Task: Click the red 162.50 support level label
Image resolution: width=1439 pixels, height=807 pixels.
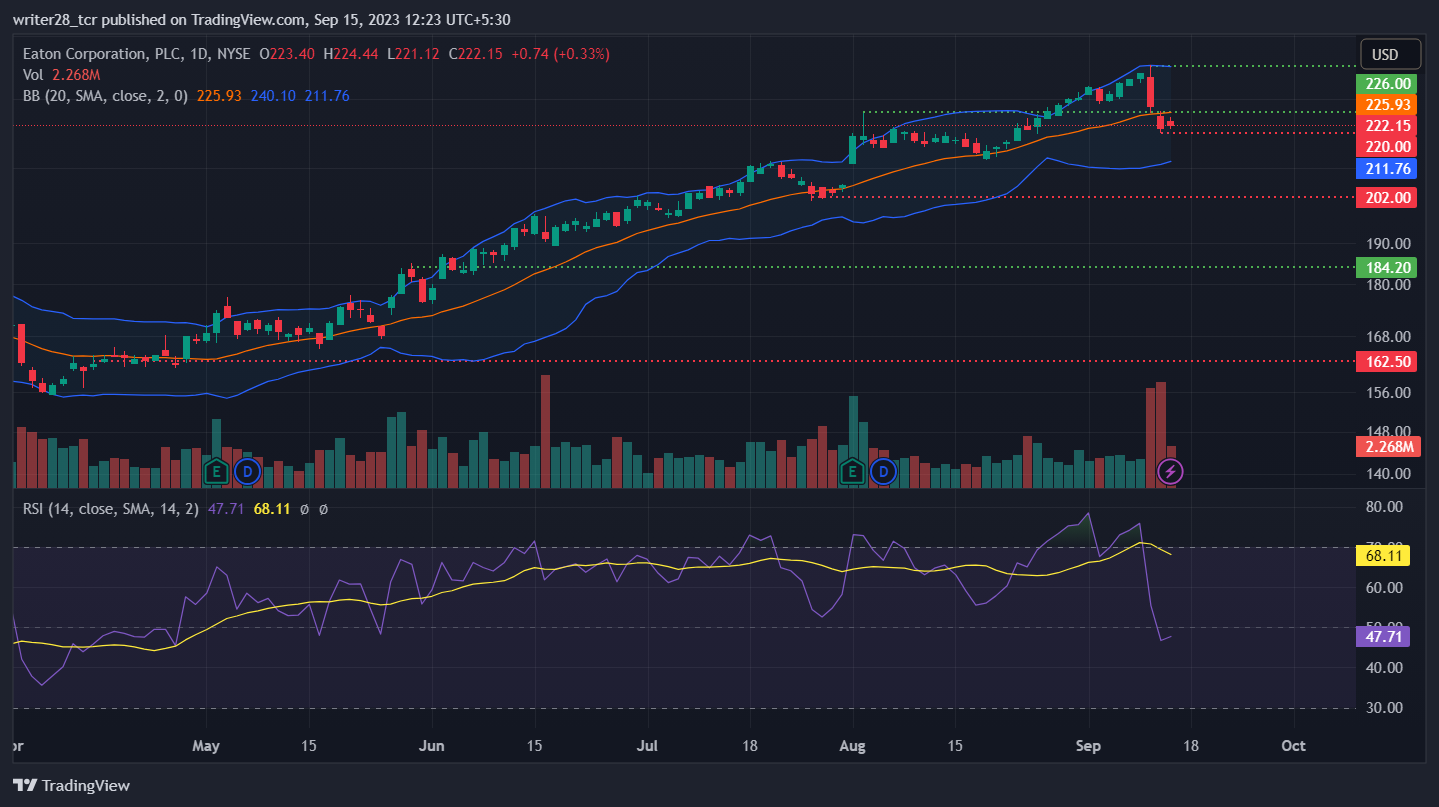Action: (x=1385, y=361)
